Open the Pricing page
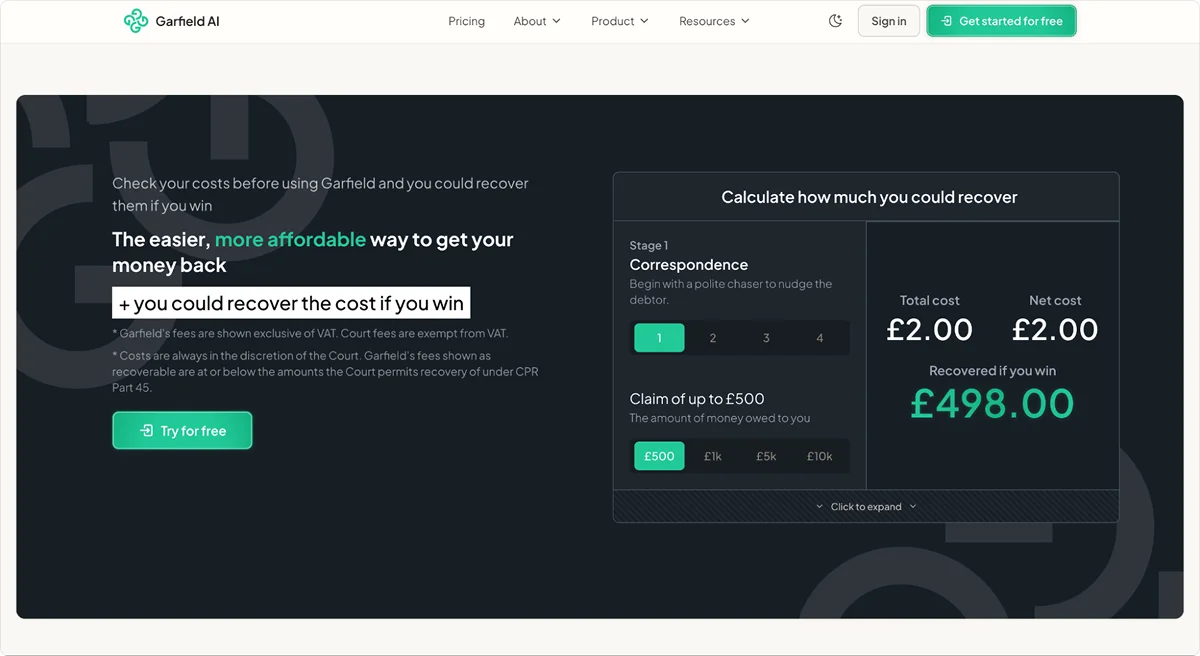 (x=466, y=21)
